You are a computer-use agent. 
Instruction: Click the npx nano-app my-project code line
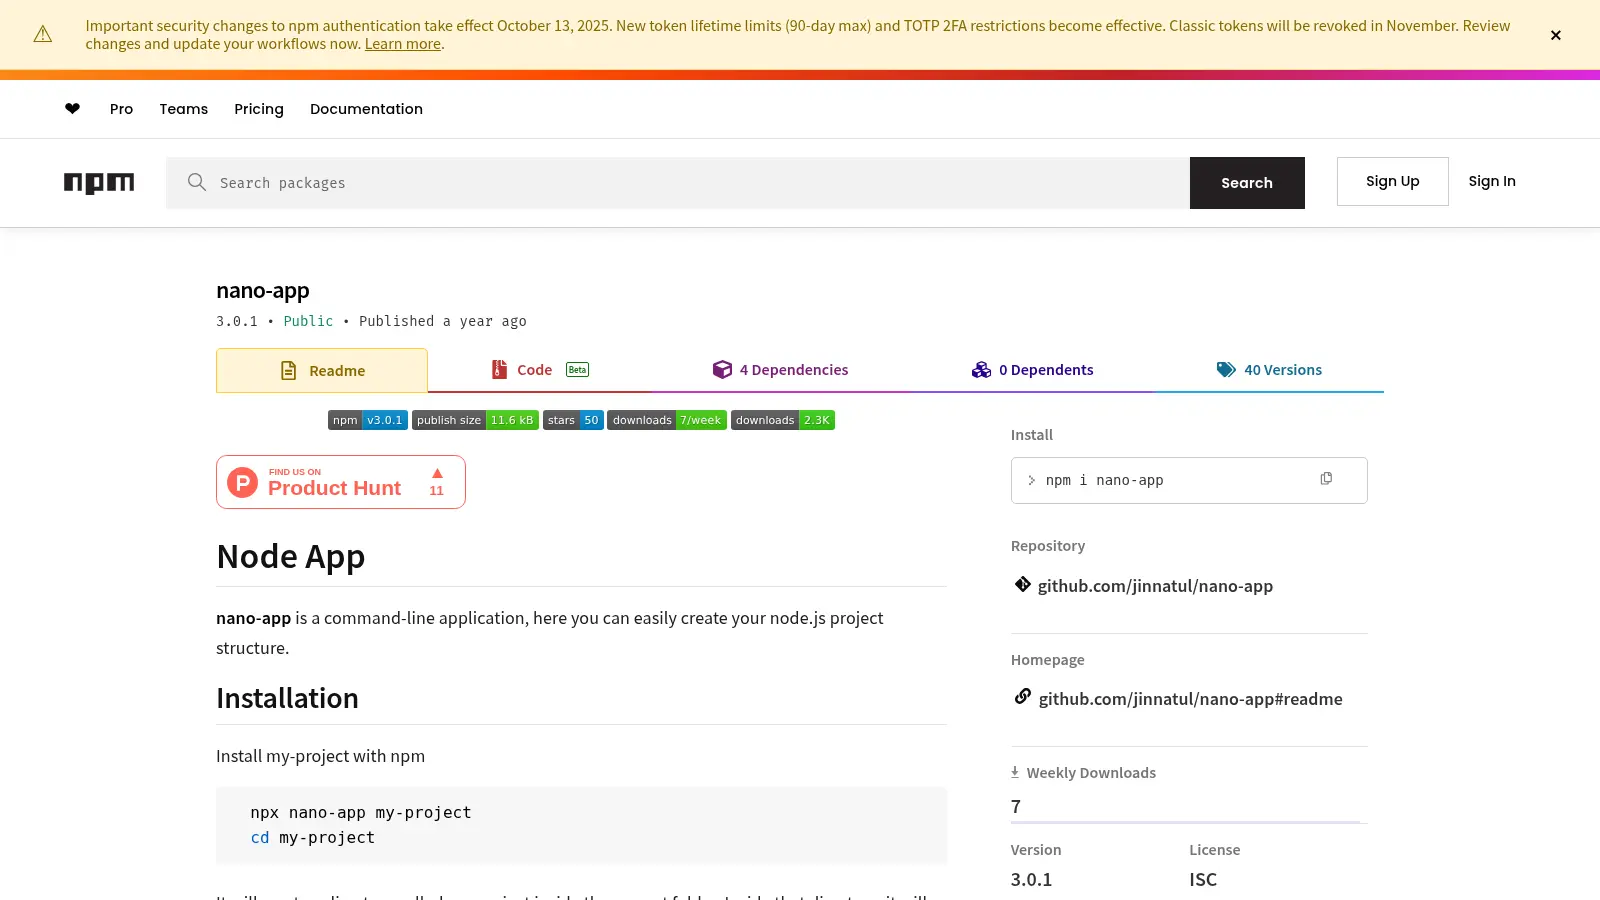tap(361, 813)
